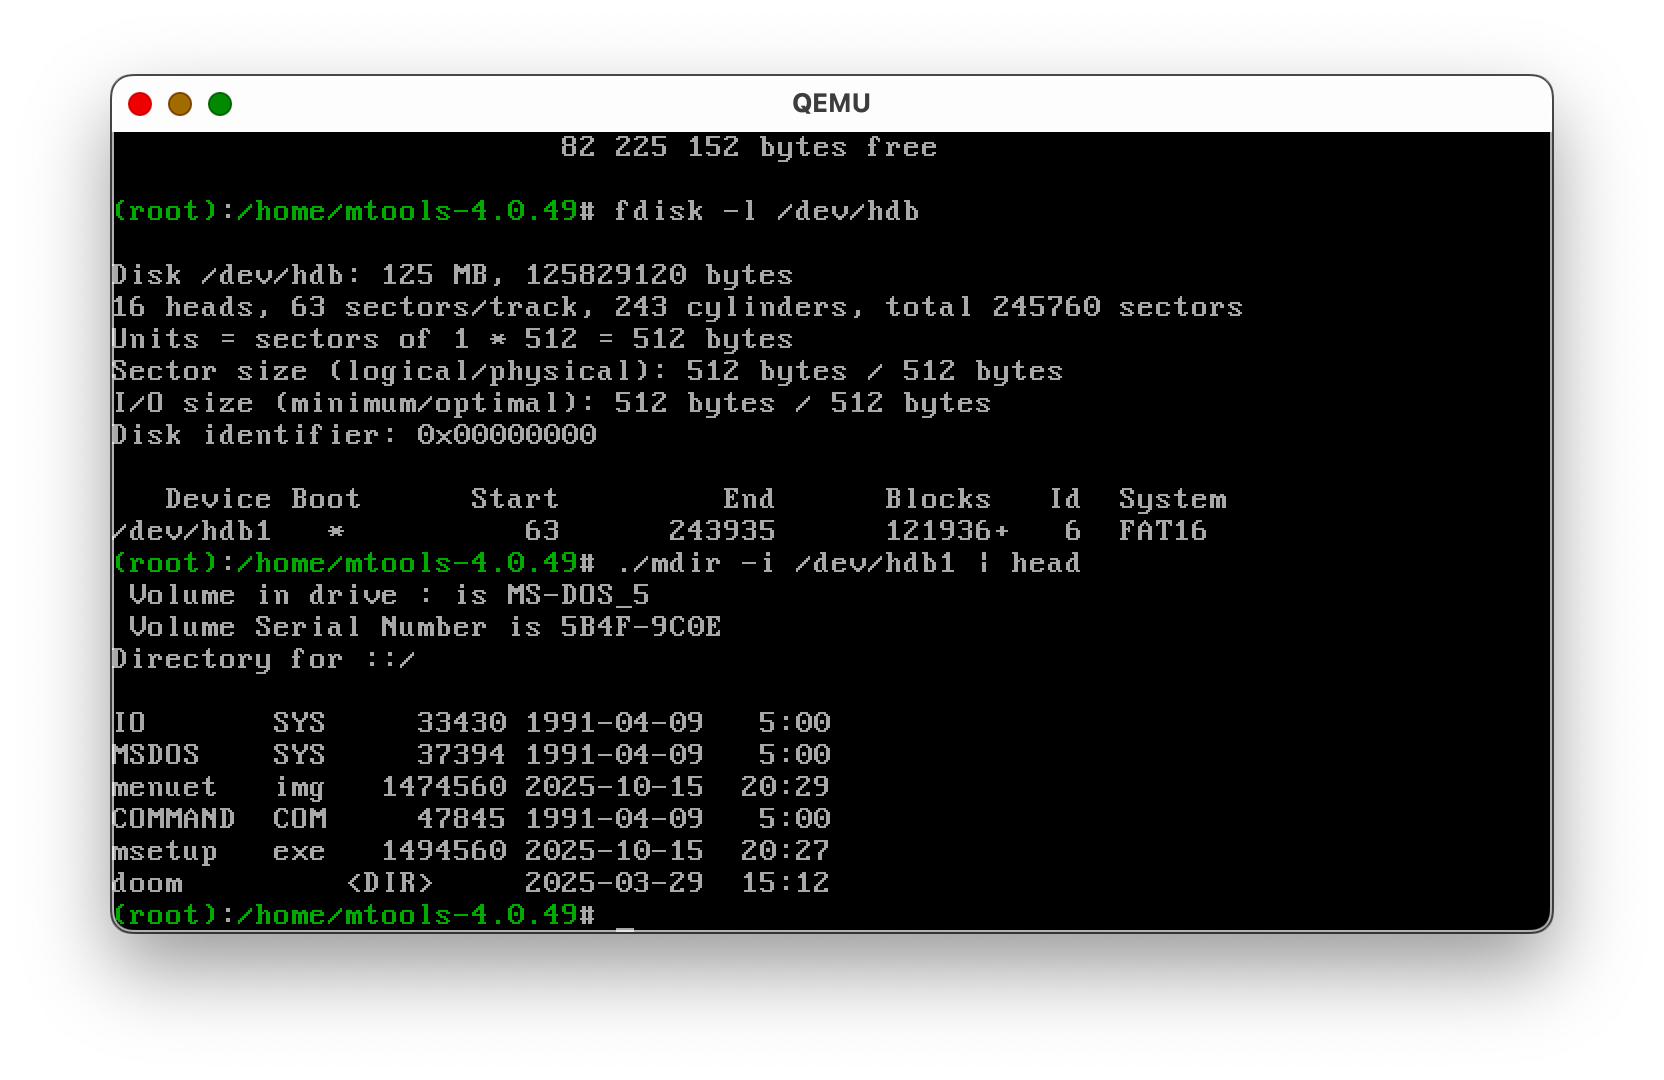The width and height of the screenshot is (1664, 1080).
Task: Click the QEMU window title text
Action: [831, 104]
